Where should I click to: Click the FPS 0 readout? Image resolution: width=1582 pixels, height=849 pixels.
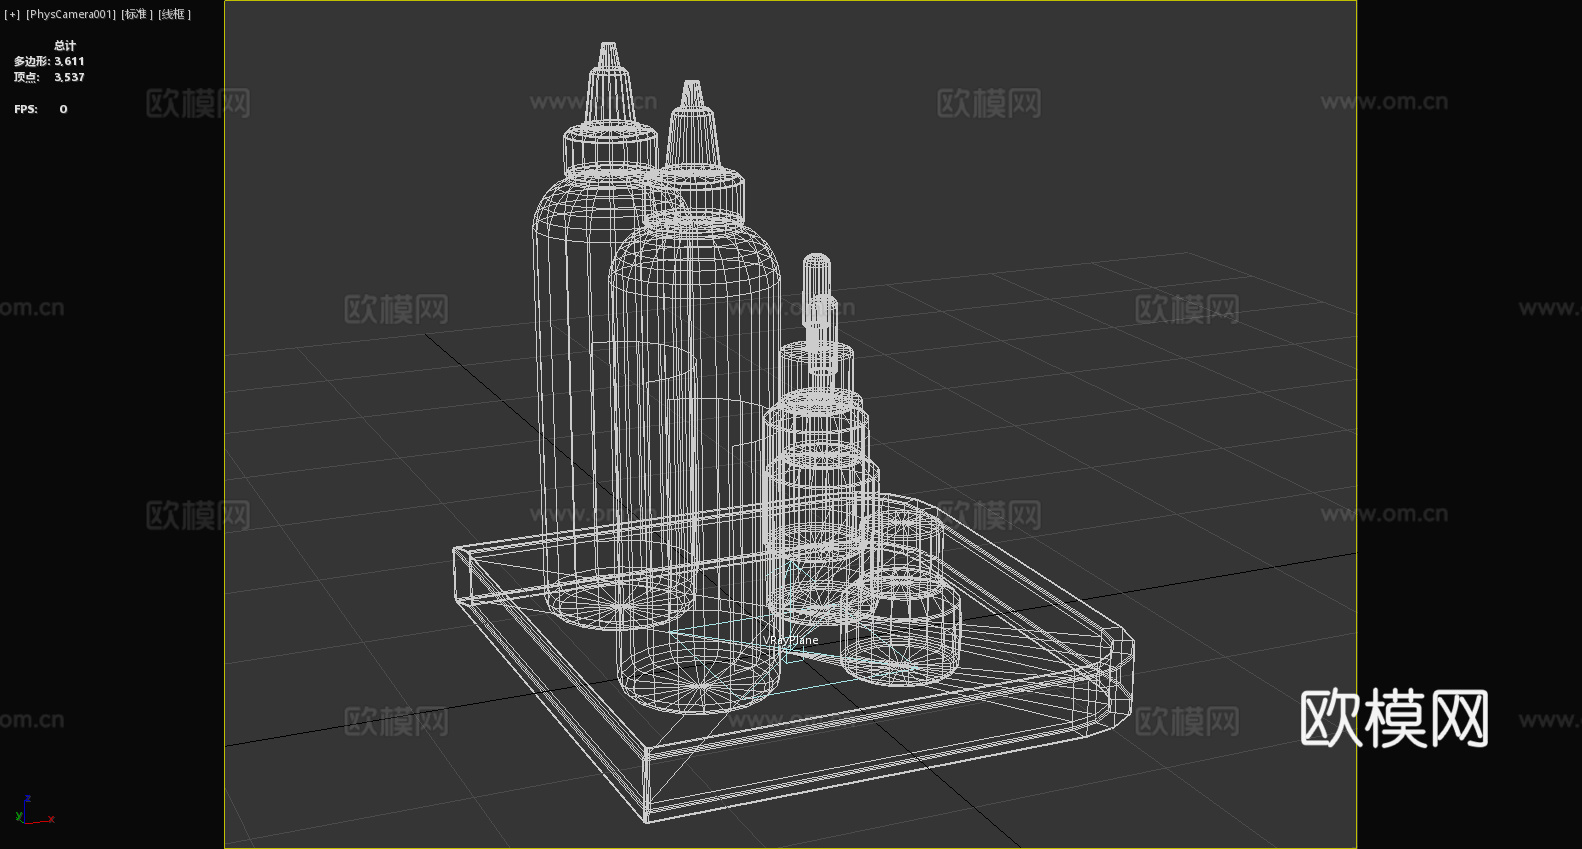(x=41, y=109)
